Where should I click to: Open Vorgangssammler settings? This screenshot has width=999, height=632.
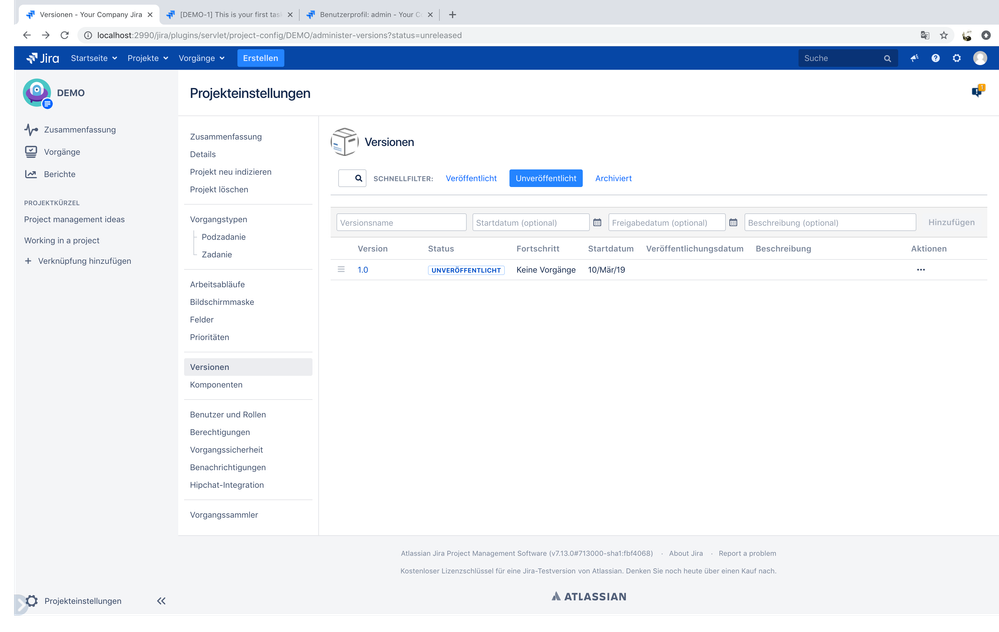tap(224, 515)
